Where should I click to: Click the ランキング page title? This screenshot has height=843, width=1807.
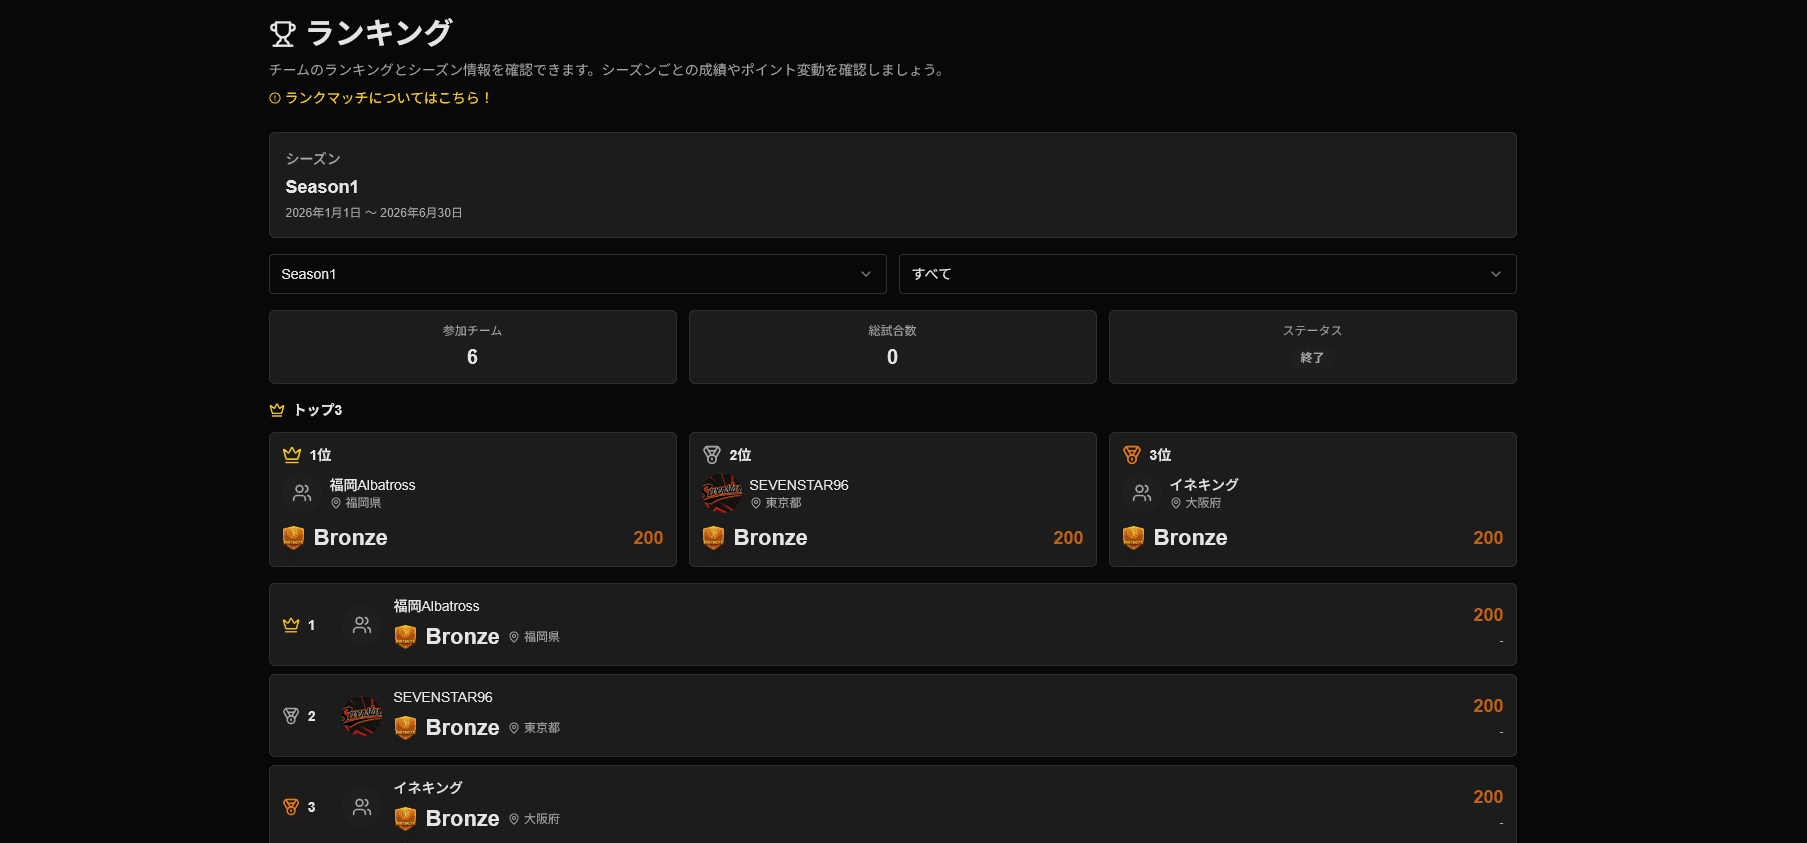380,33
